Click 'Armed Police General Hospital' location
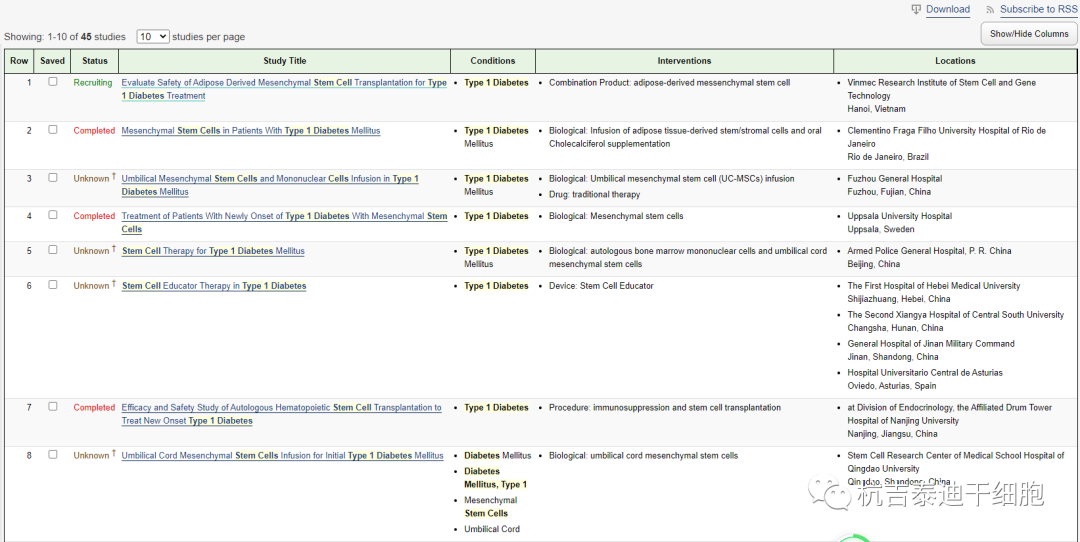The image size is (1080, 542). pyautogui.click(x=929, y=251)
